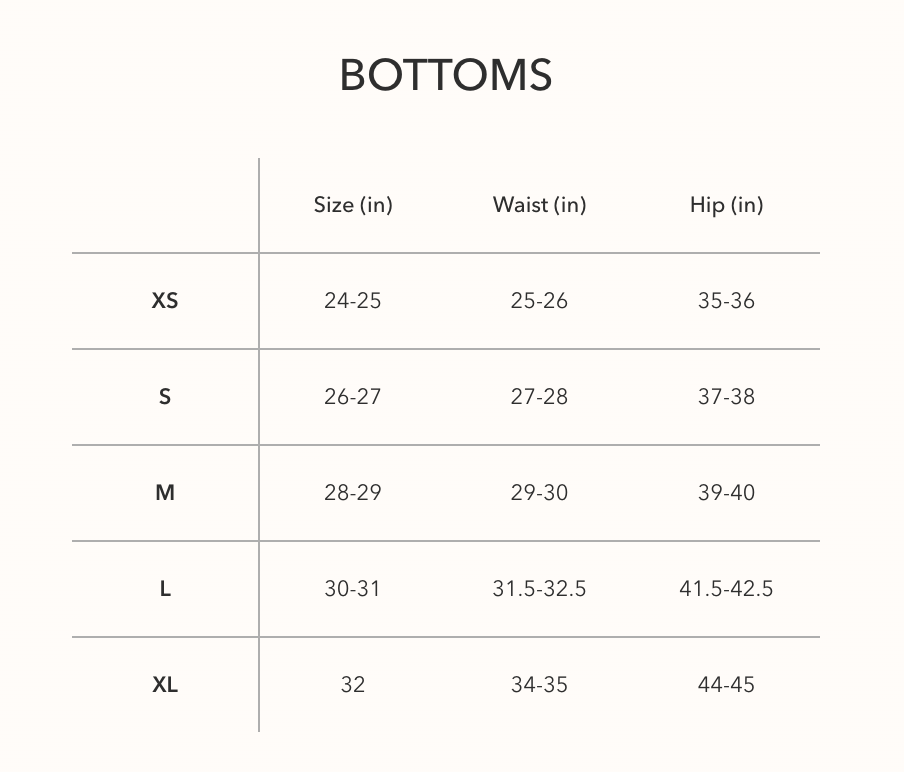Click the M row label

click(x=165, y=492)
